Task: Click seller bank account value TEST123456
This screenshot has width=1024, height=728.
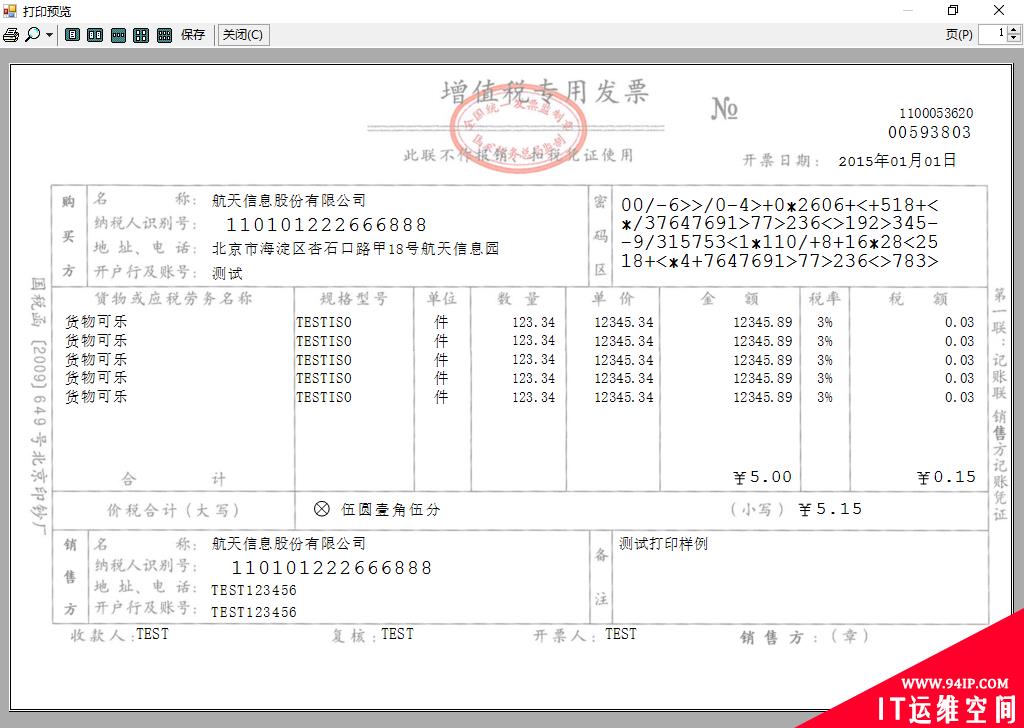Action: [254, 612]
